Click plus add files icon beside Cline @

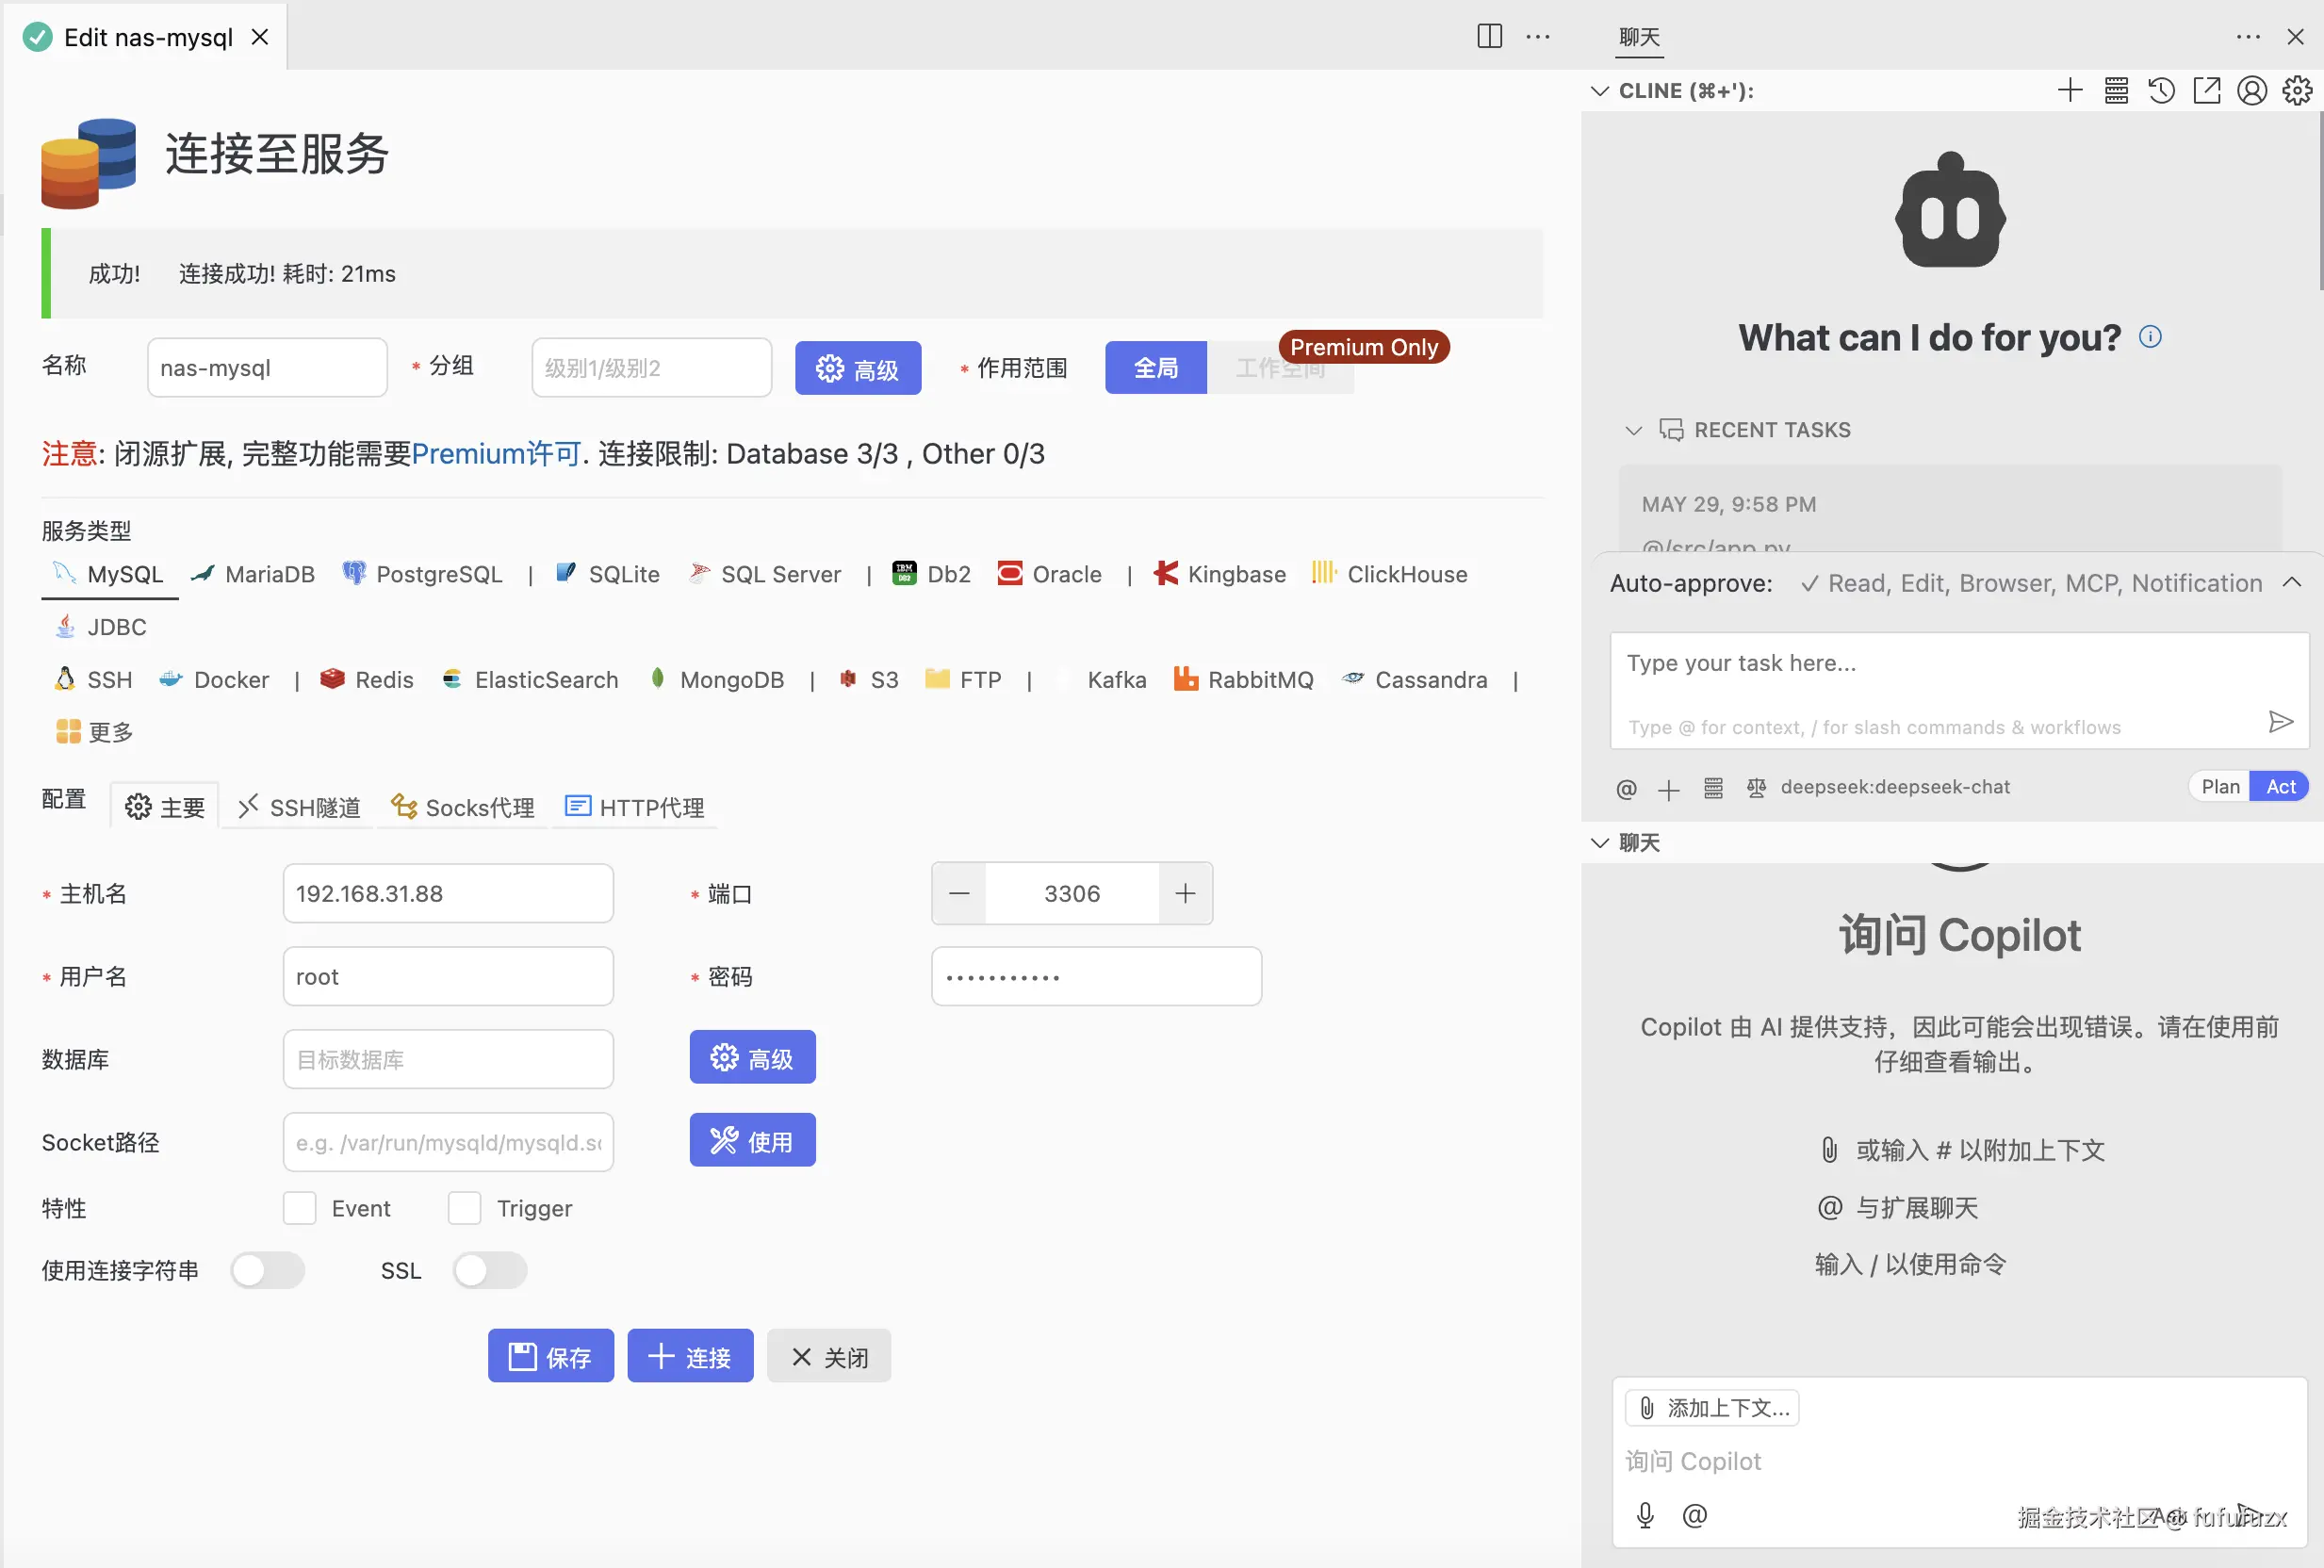coord(1668,790)
